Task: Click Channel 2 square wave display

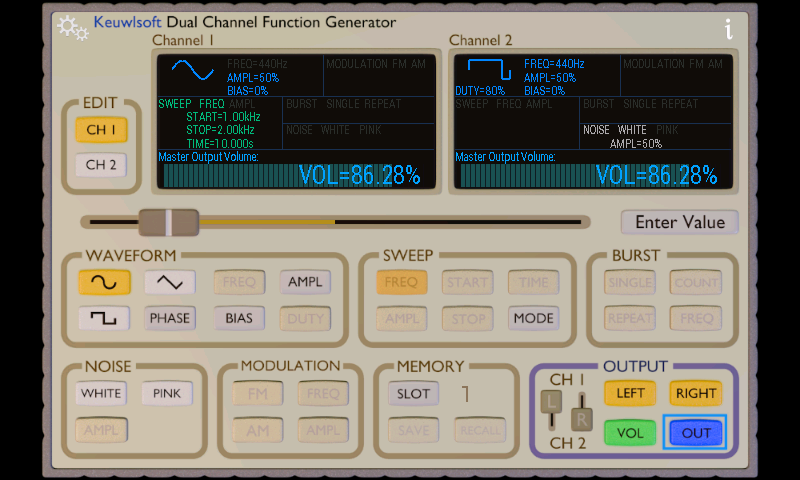Action: coord(489,69)
